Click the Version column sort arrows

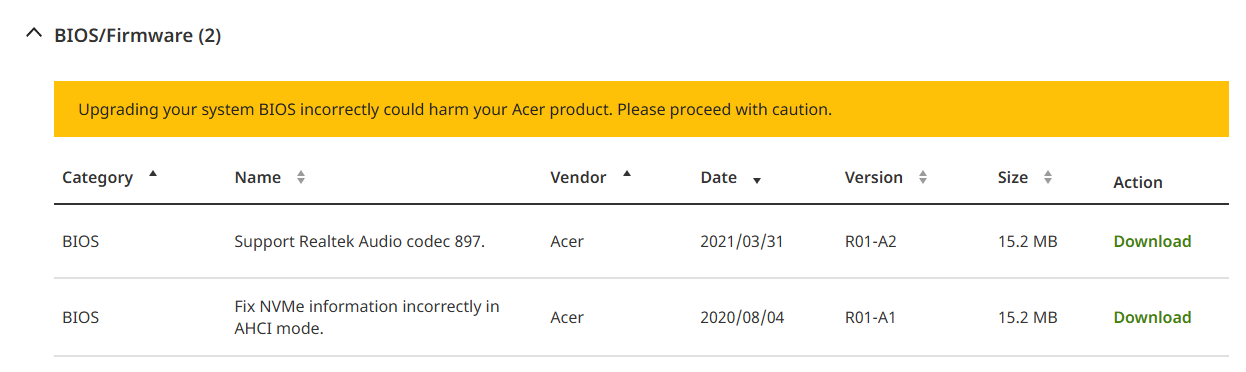click(922, 177)
